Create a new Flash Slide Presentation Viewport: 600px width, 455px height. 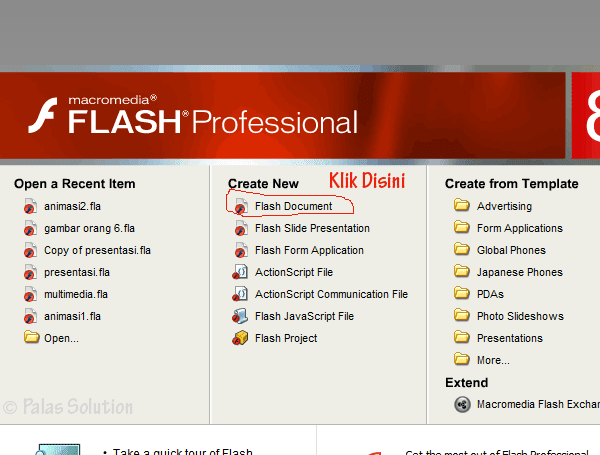click(x=312, y=228)
